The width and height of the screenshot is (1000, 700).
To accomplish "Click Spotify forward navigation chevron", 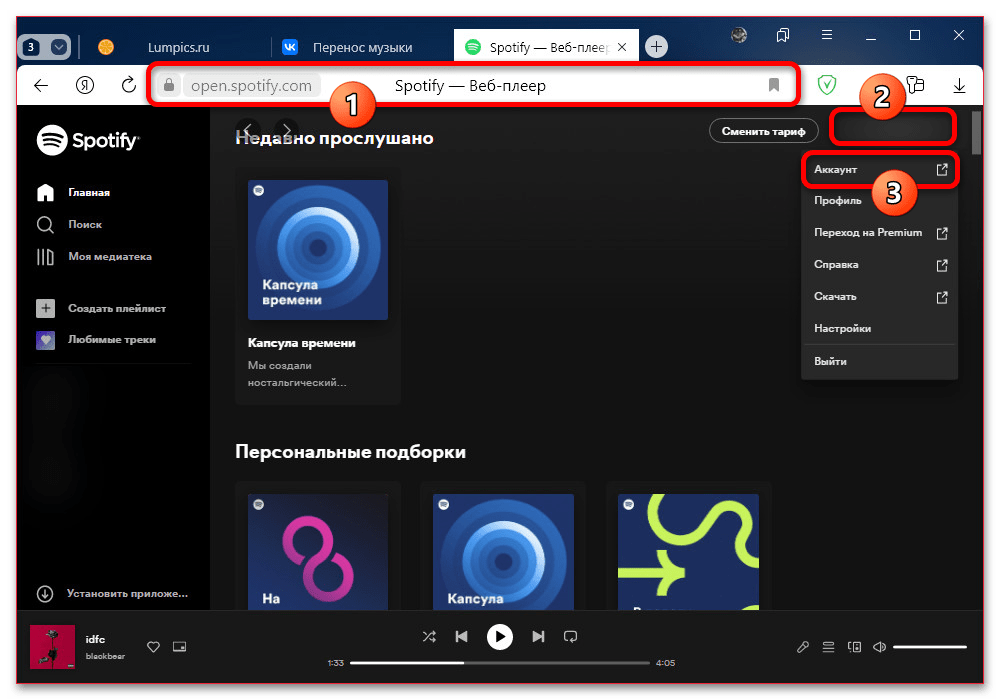I will [x=286, y=131].
